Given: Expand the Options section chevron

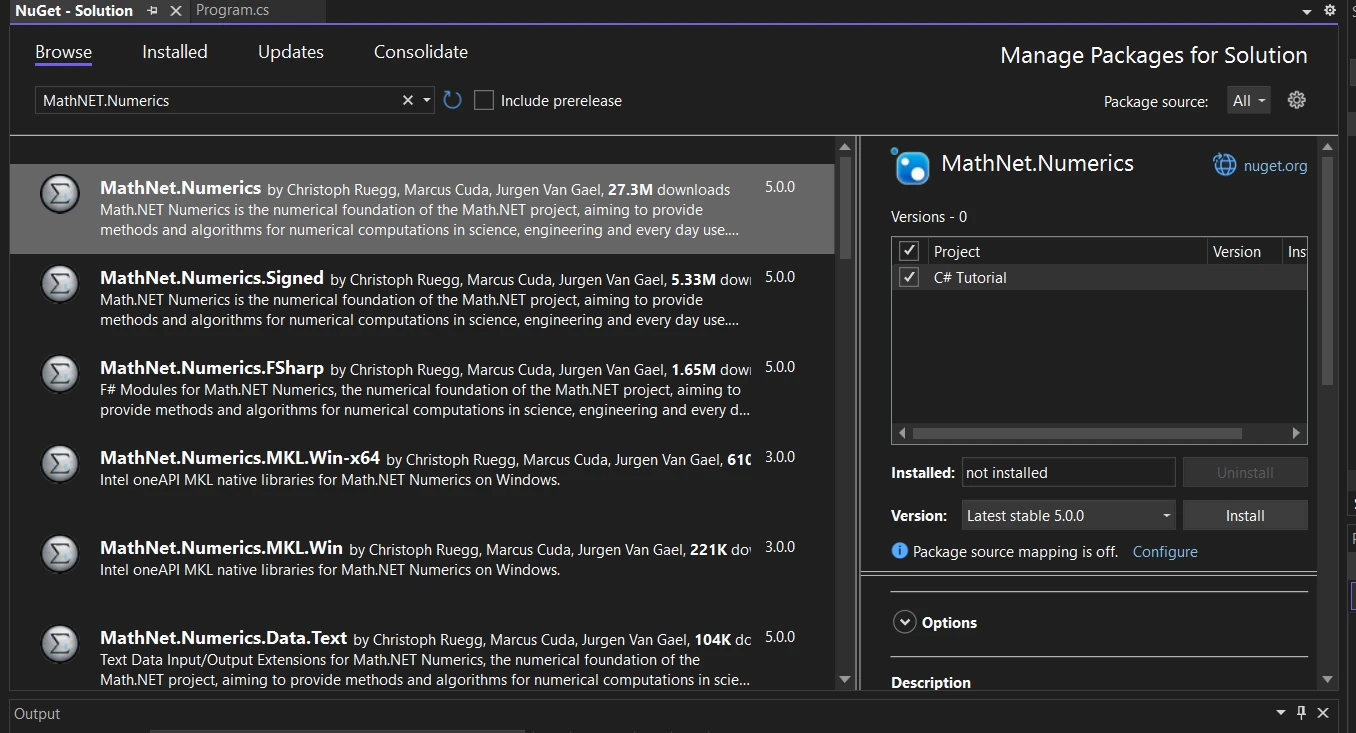Looking at the screenshot, I should [904, 622].
